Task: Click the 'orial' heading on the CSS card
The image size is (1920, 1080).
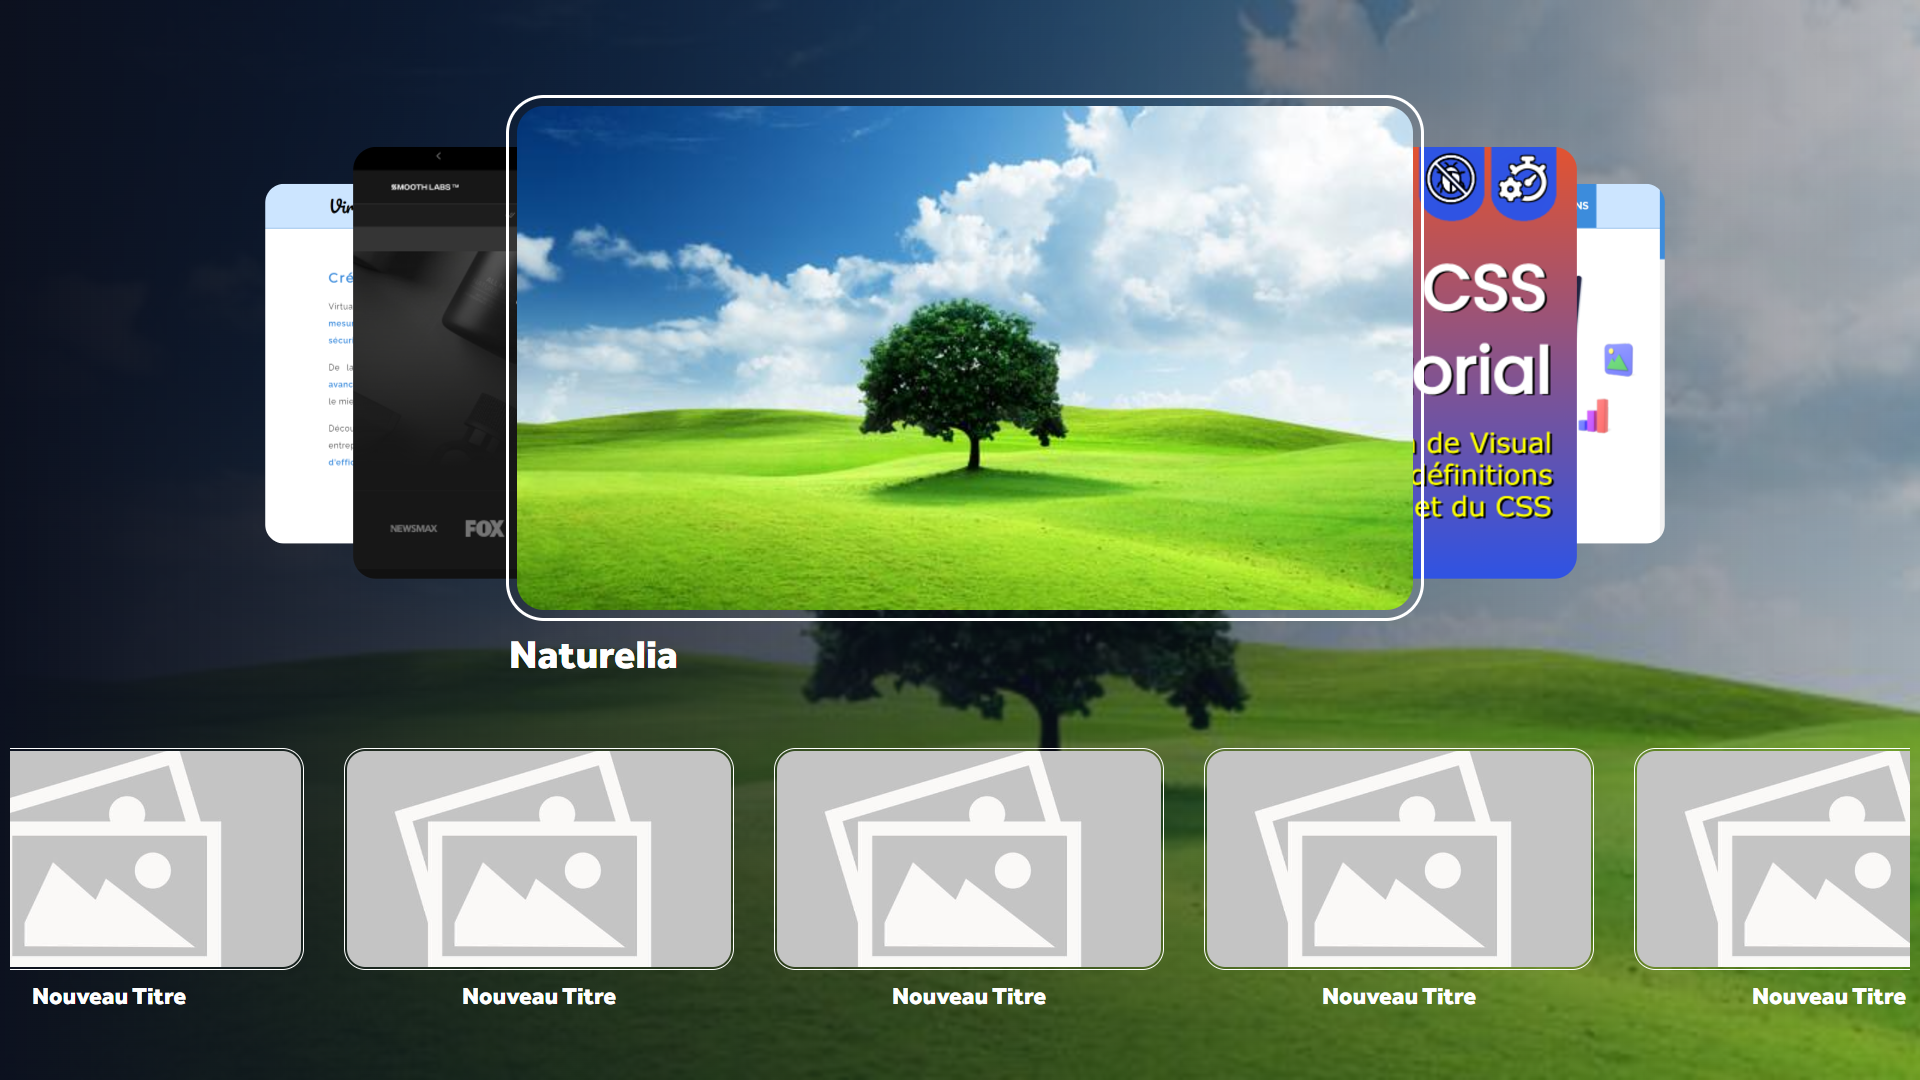Action: (x=1484, y=371)
